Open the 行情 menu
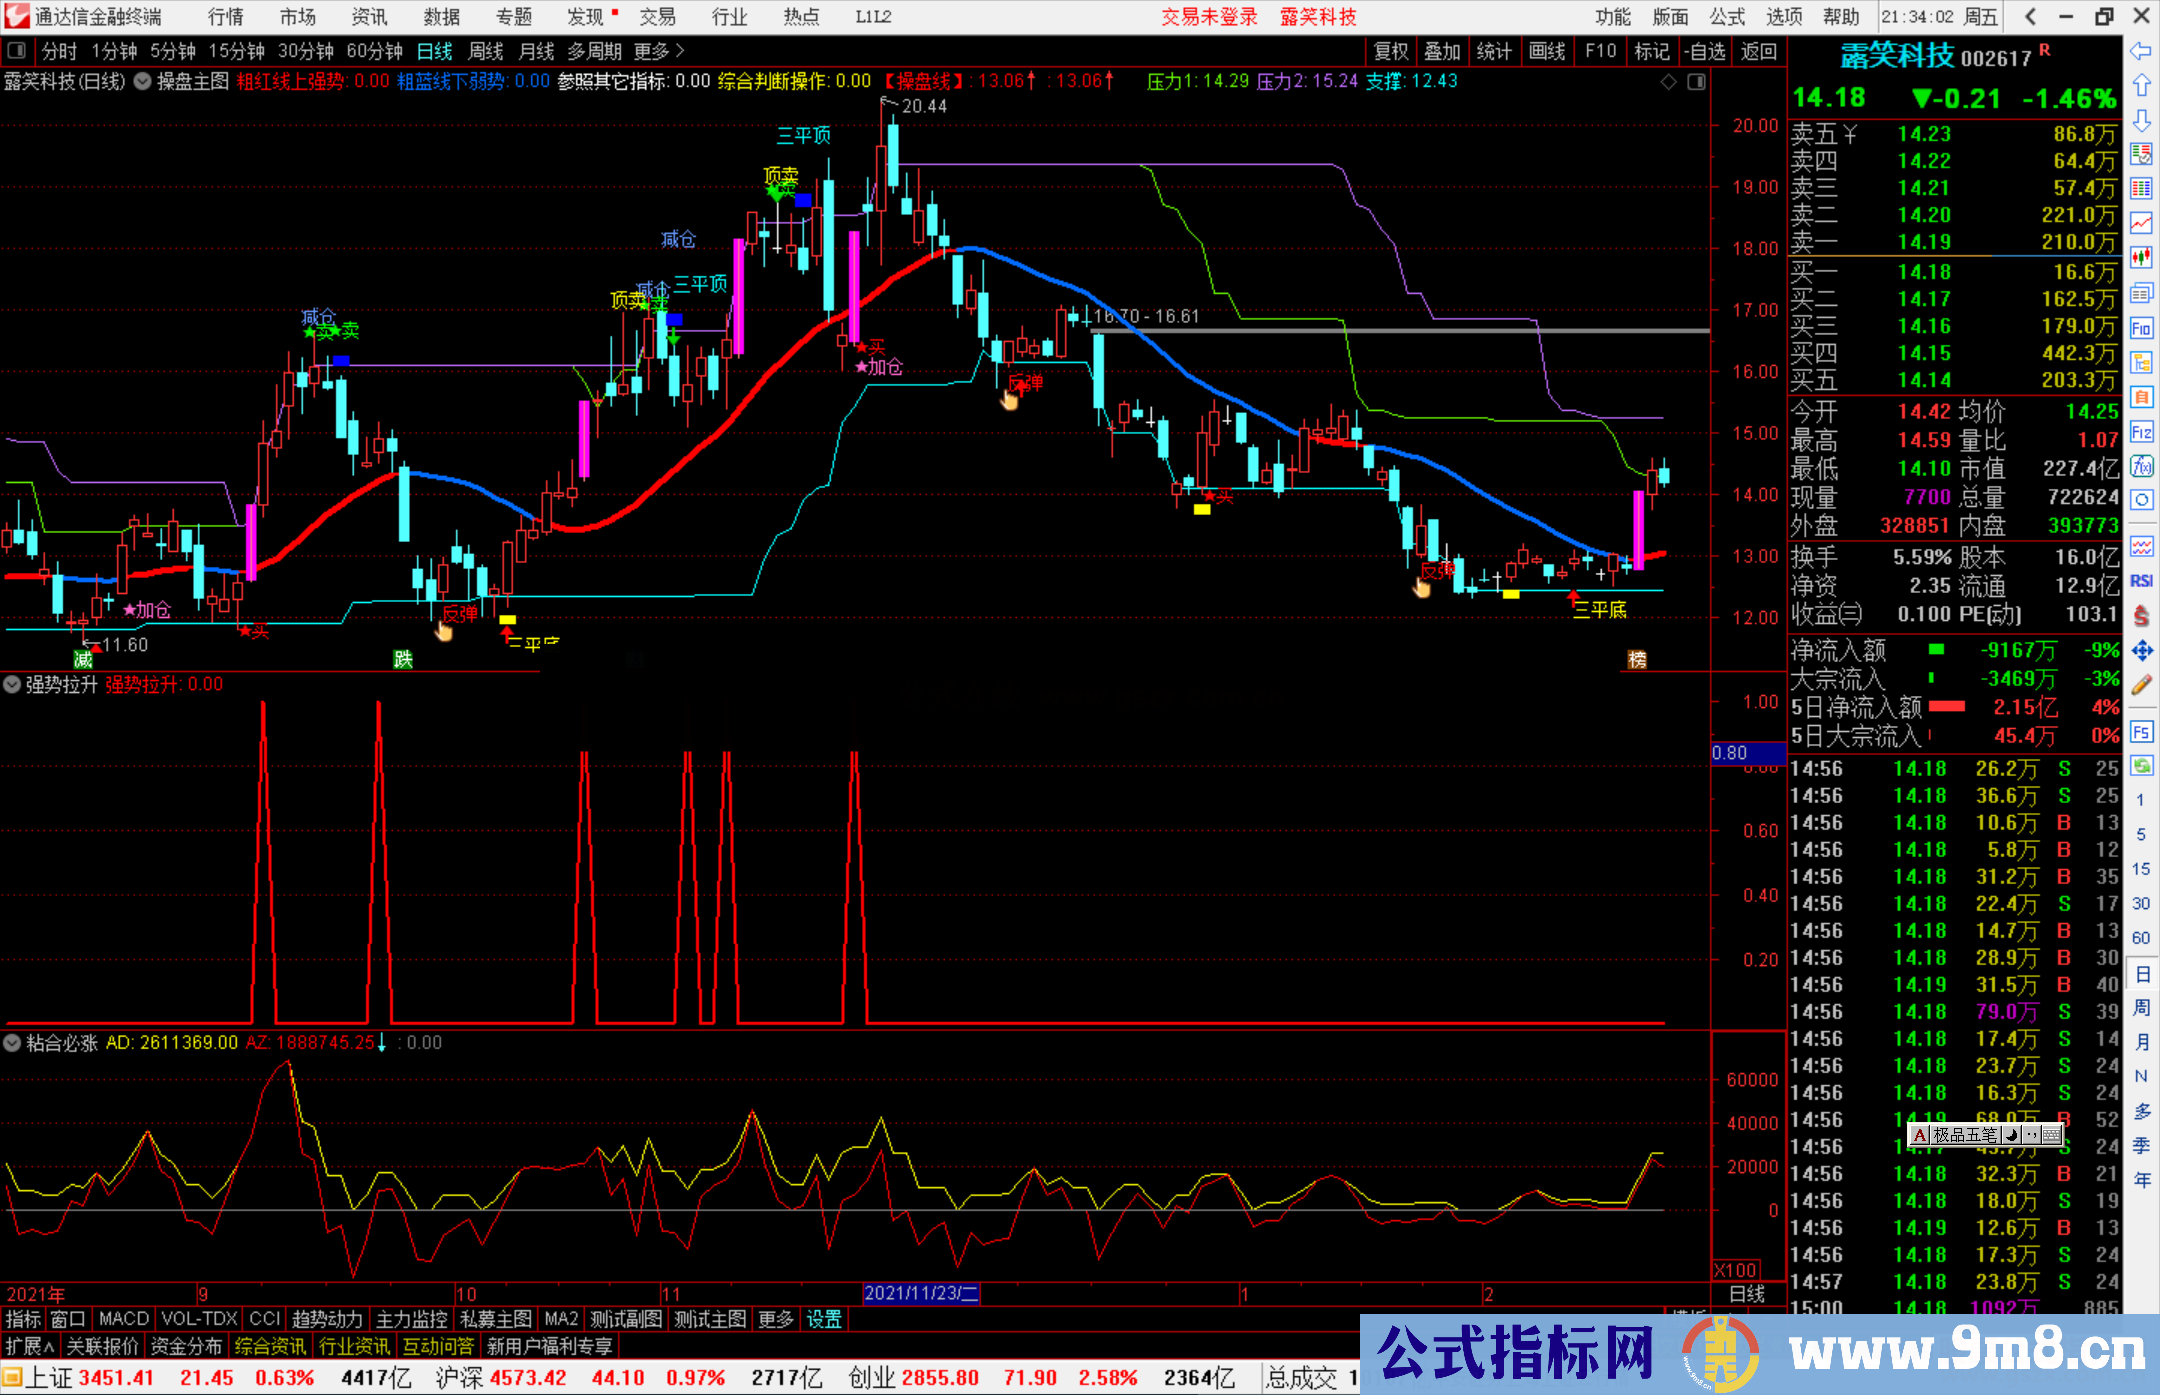Image resolution: width=2160 pixels, height=1395 pixels. [x=225, y=16]
